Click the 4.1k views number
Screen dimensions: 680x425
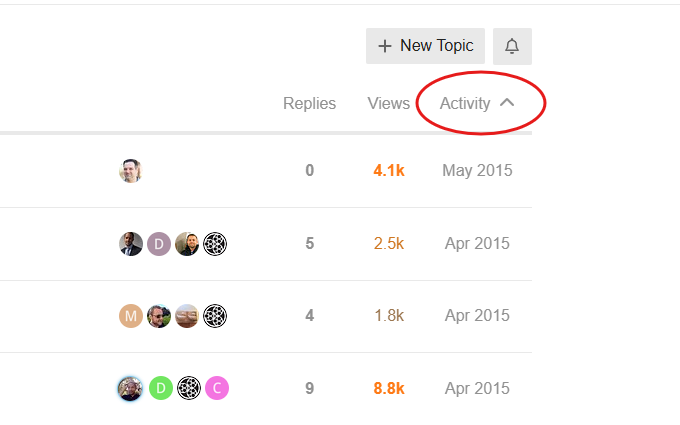[x=388, y=171]
